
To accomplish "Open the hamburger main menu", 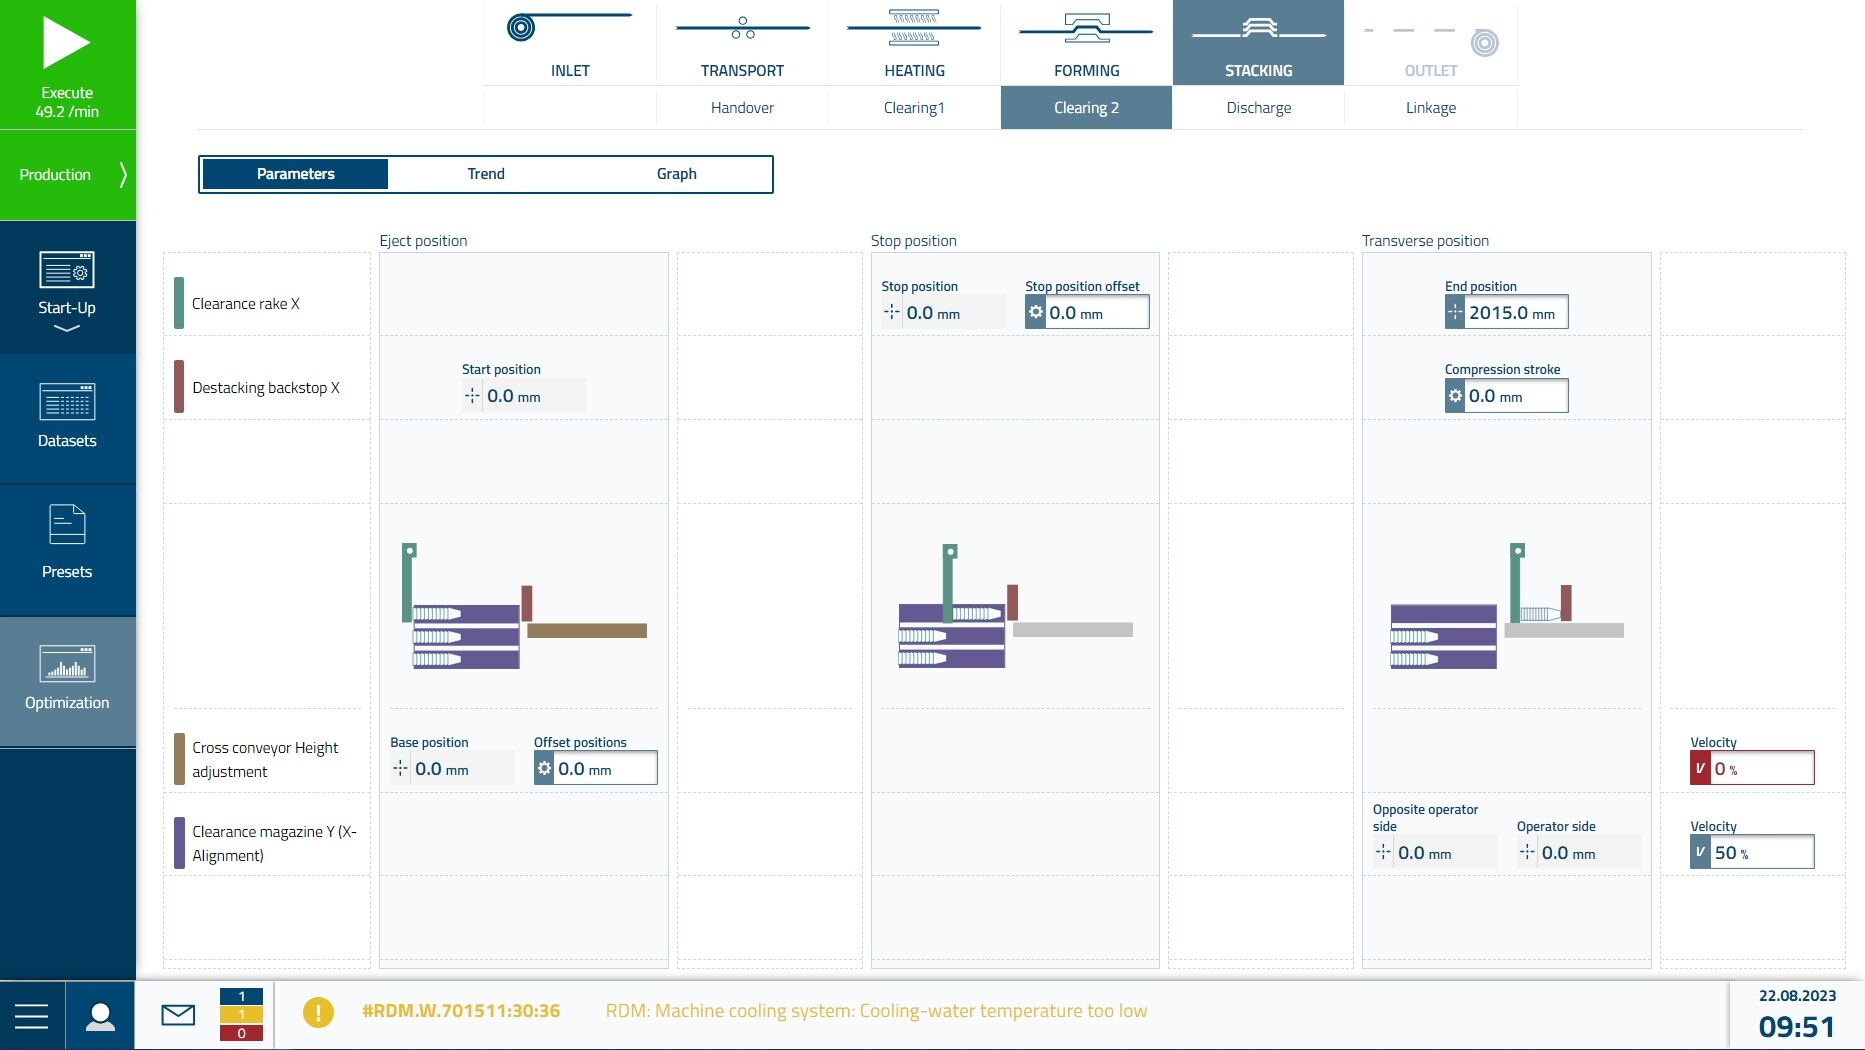I will tap(32, 1016).
